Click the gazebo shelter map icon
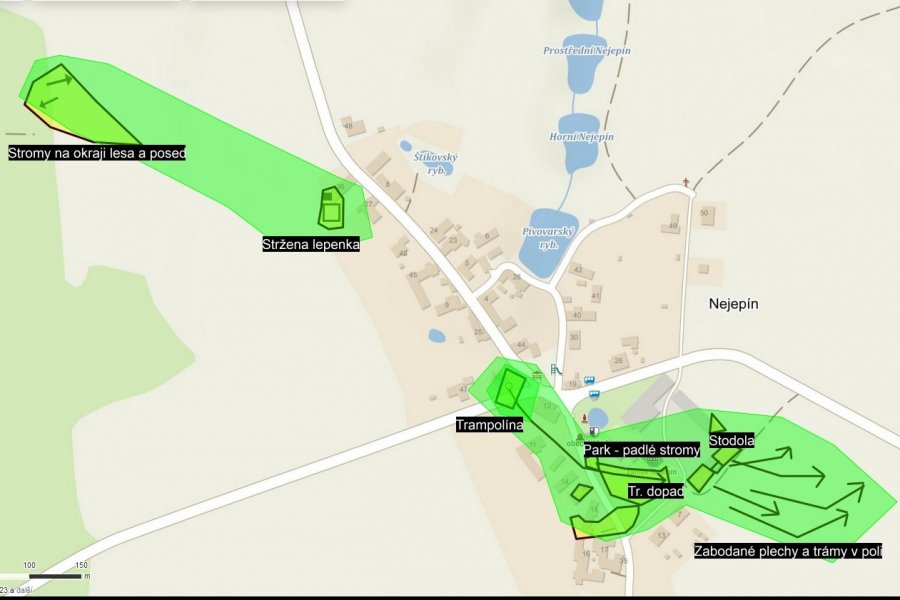The height and width of the screenshot is (600, 900). click(x=538, y=375)
